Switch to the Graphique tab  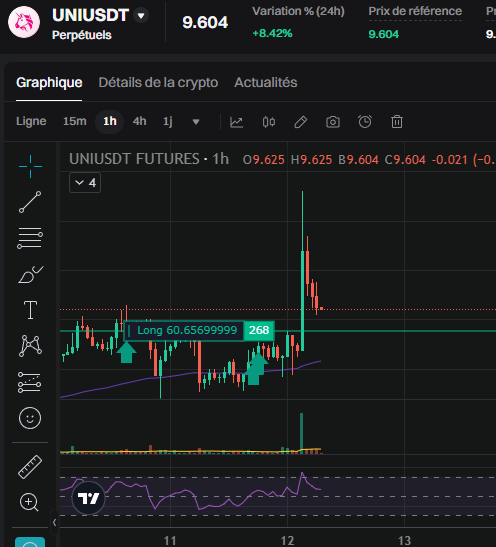[x=49, y=83]
